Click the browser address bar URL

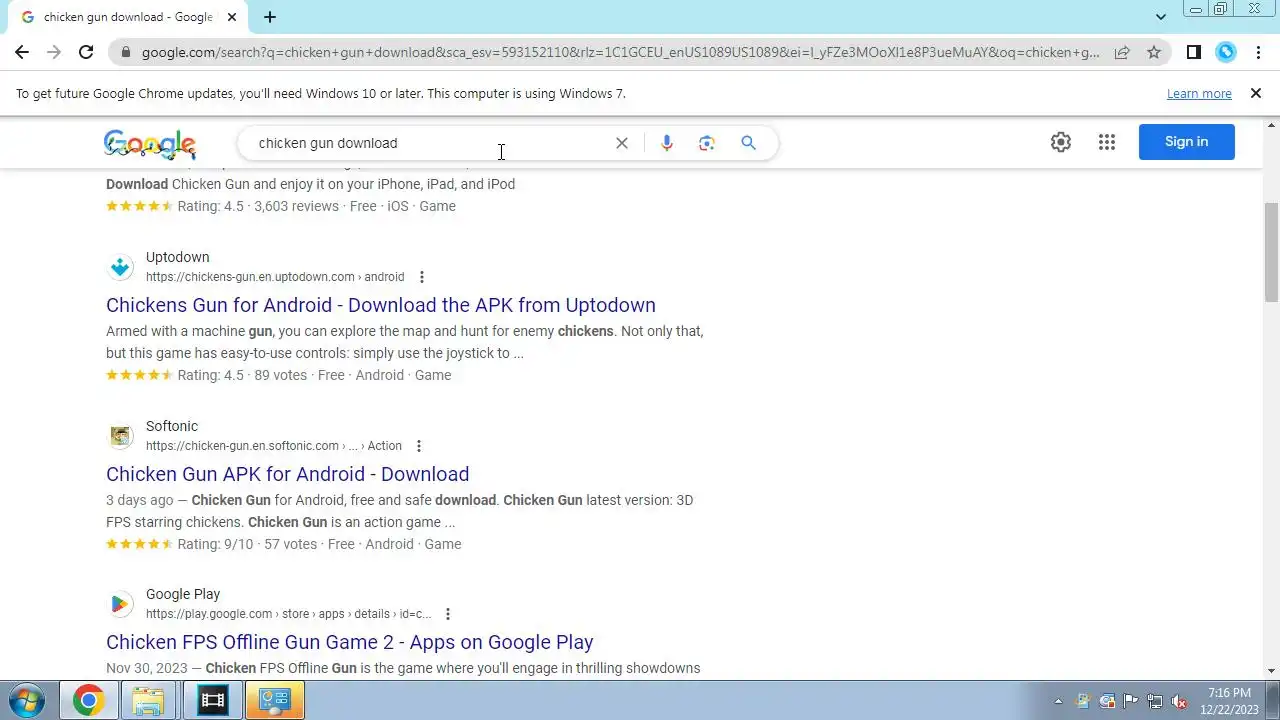pos(620,52)
